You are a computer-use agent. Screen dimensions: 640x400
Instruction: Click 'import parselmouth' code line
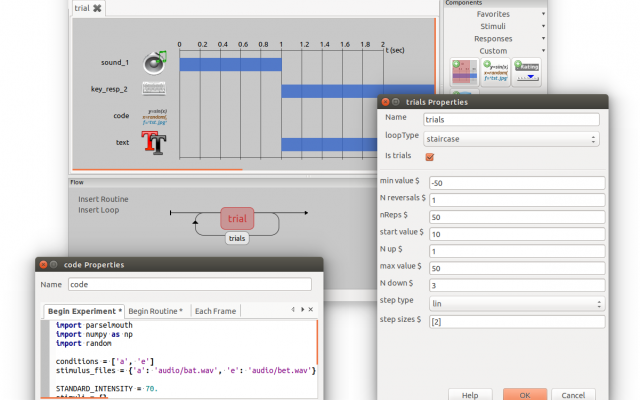tap(94, 325)
